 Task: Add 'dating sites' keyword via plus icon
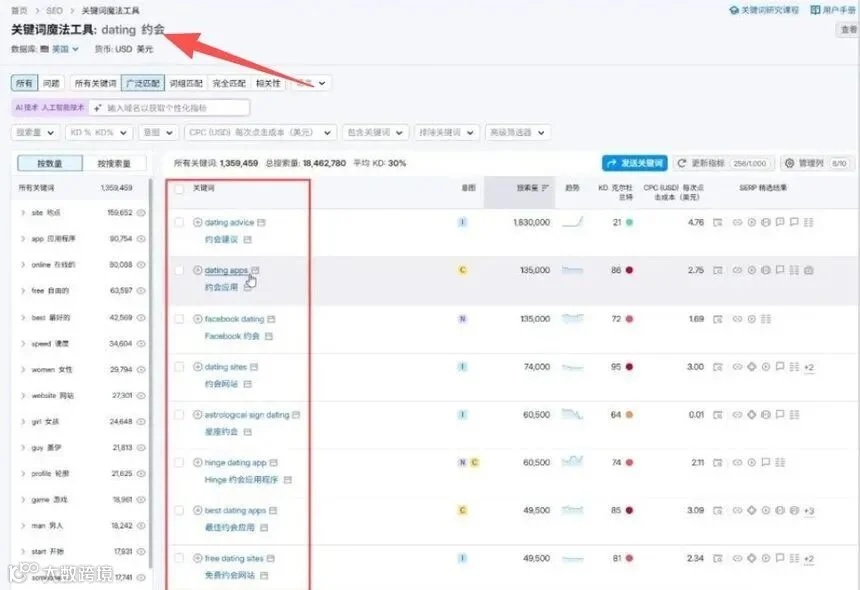(x=197, y=366)
